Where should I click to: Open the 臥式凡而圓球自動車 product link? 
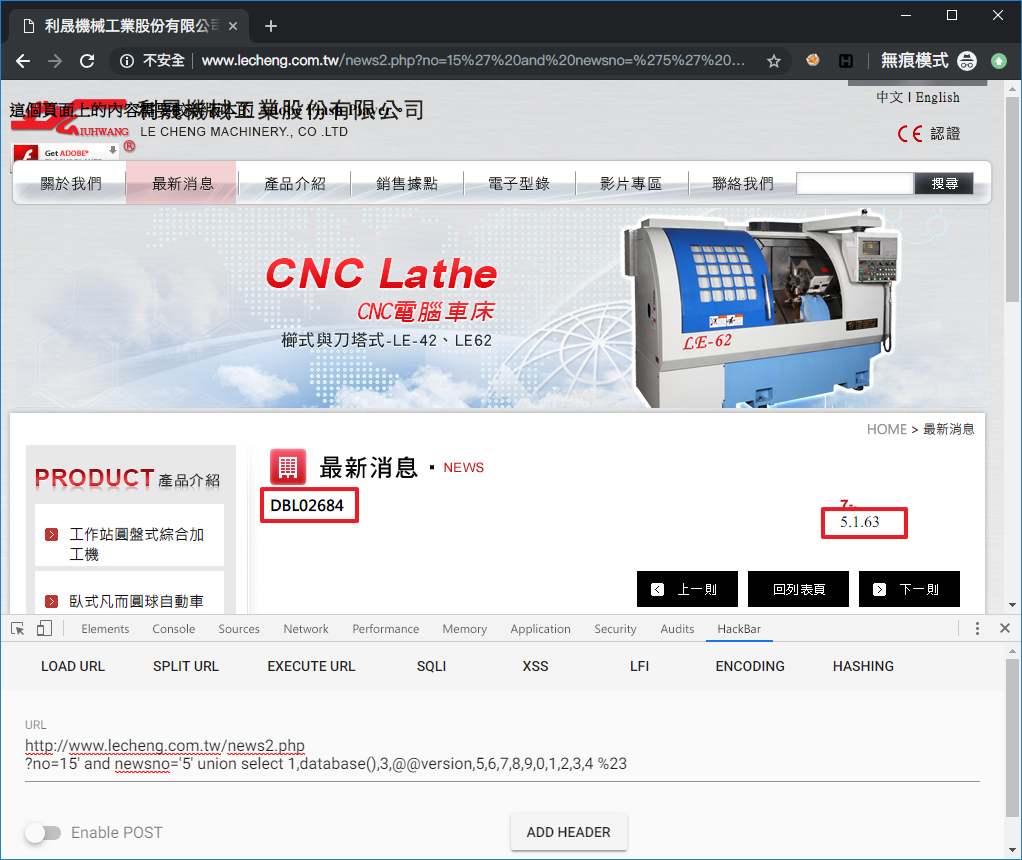(137, 601)
